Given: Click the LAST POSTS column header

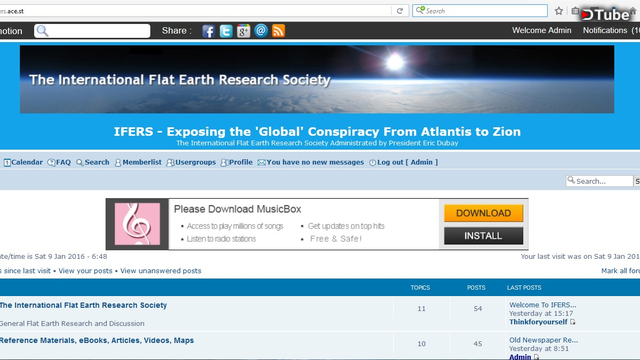Looking at the screenshot, I should click(x=524, y=288).
